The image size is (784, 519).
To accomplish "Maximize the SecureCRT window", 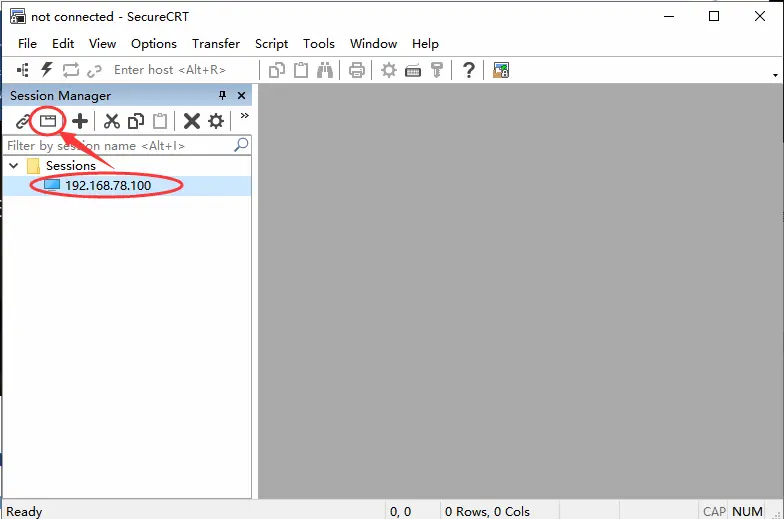I will pyautogui.click(x=714, y=16).
